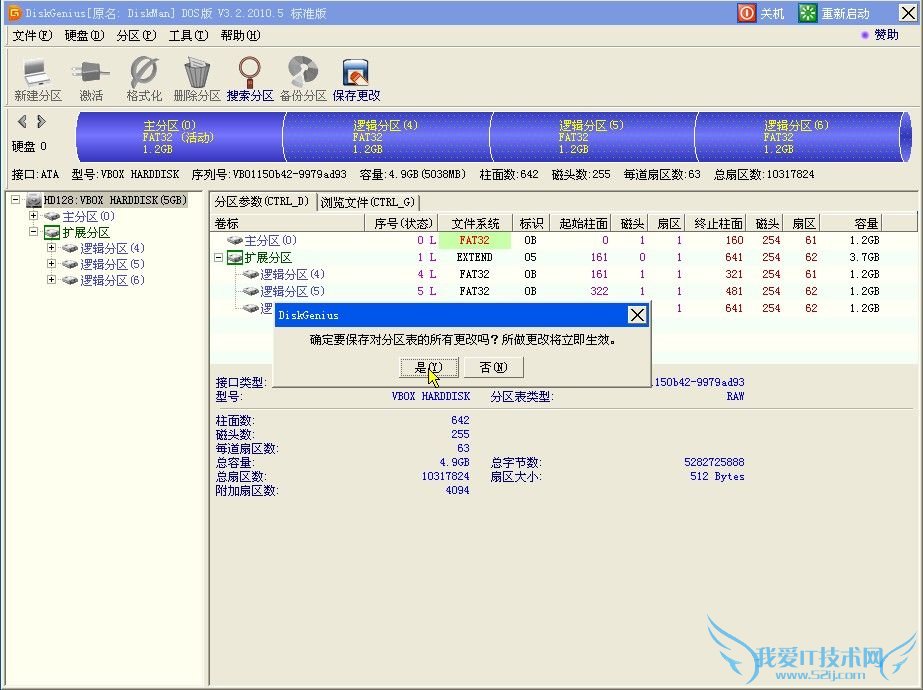The image size is (923, 690).
Task: Open the 帮助(H) menu
Action: point(240,35)
